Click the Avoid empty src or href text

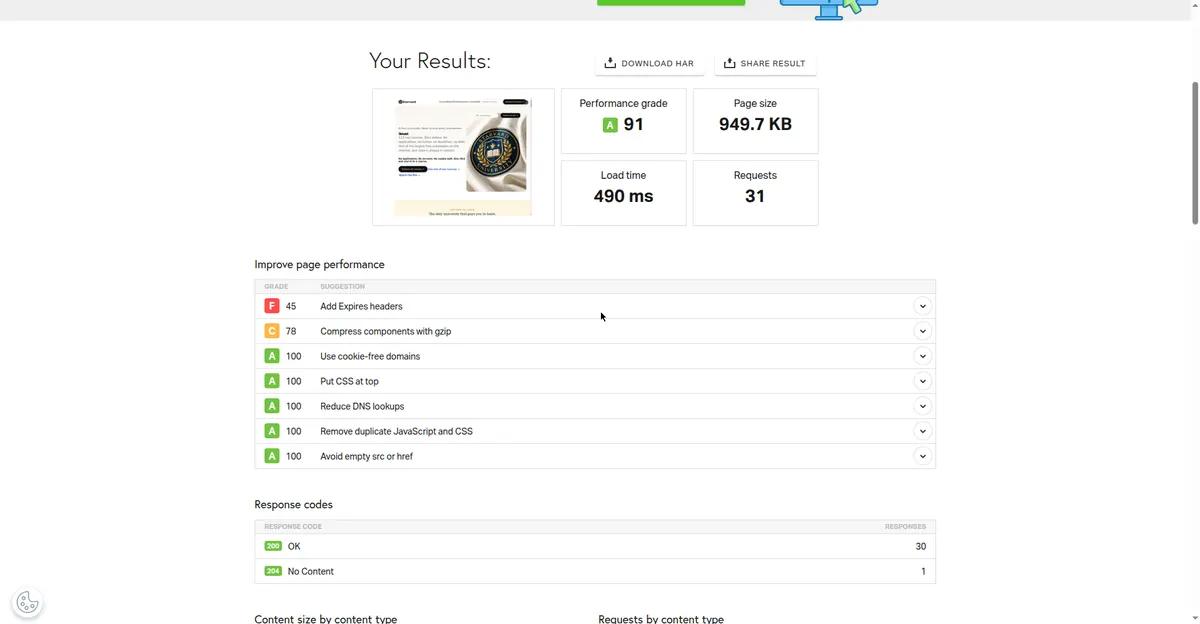point(366,456)
